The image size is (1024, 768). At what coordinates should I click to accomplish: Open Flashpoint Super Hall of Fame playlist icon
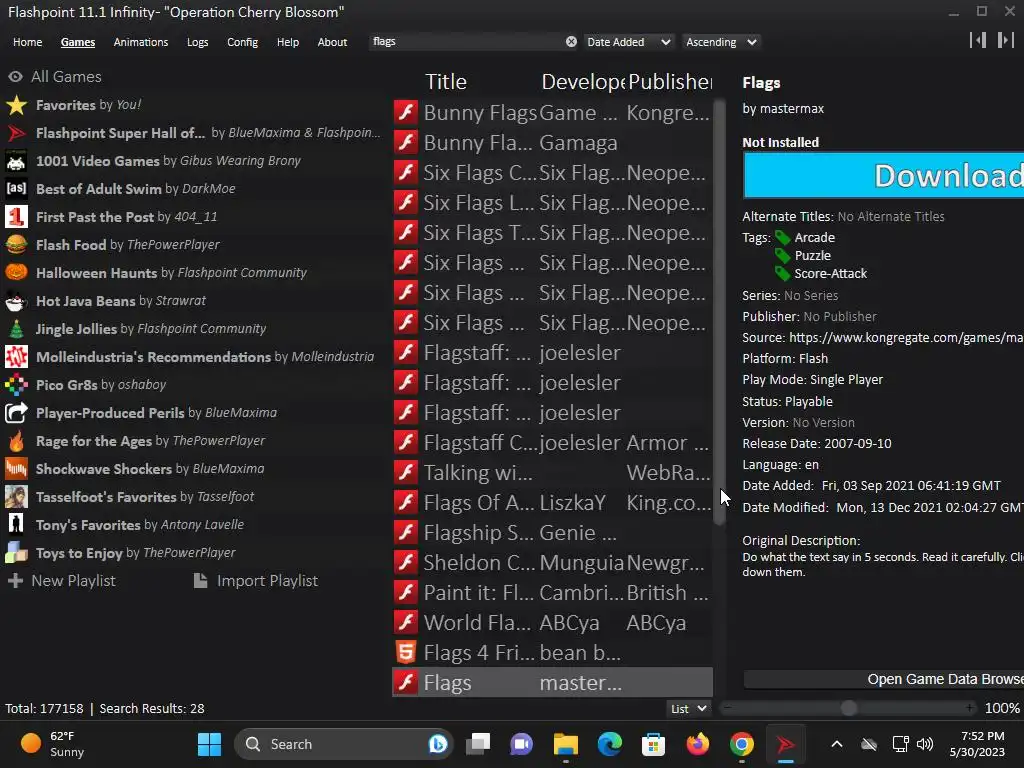16,133
